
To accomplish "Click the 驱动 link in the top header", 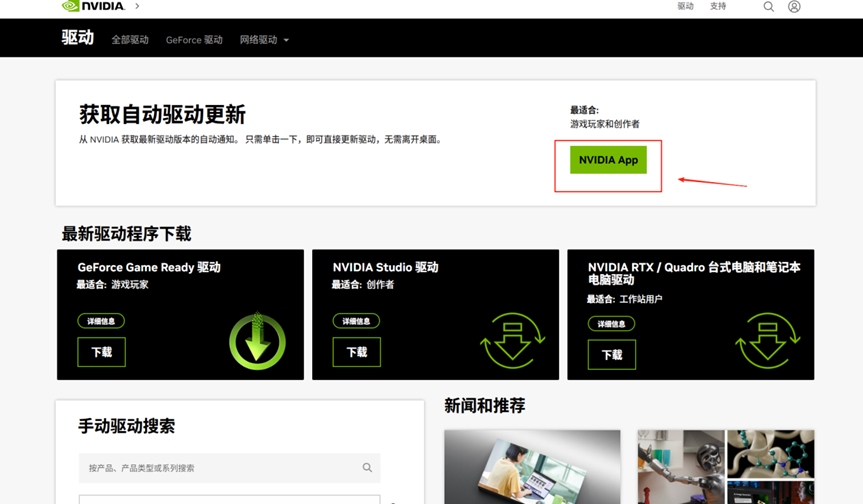I will (685, 6).
